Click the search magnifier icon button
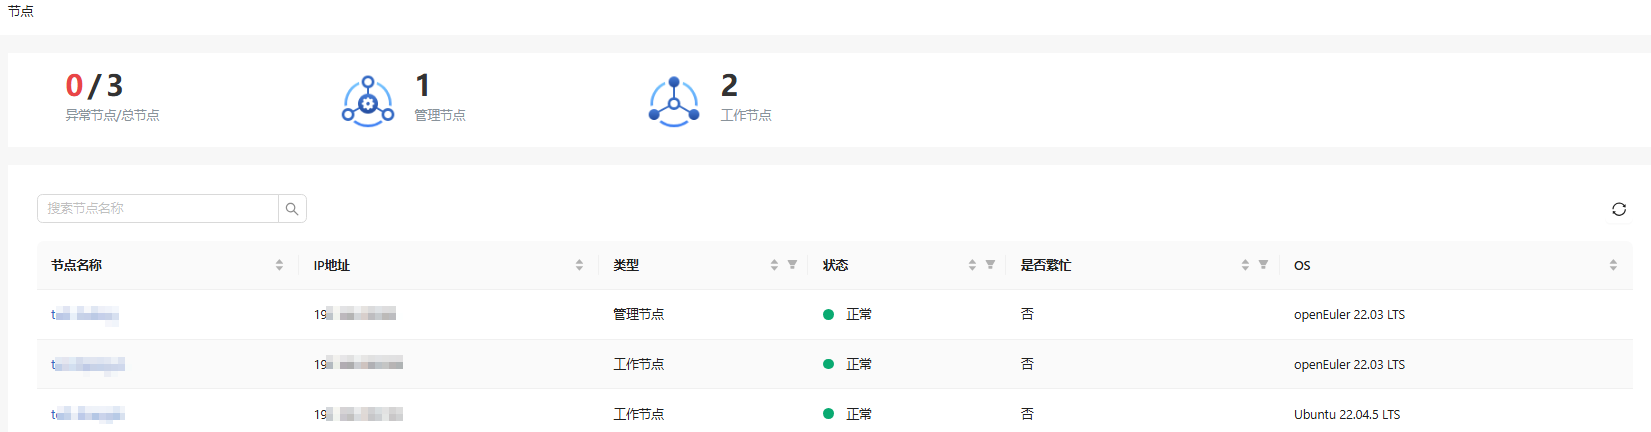1651x432 pixels. point(292,209)
